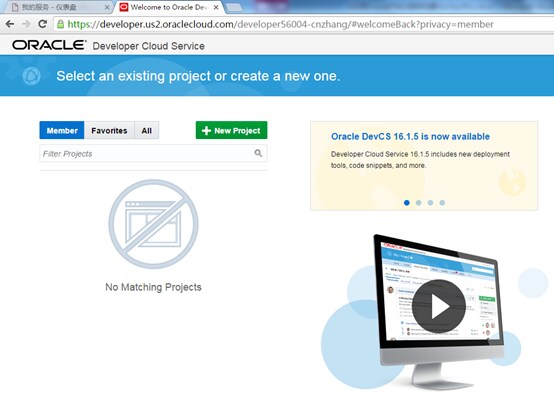Select the fourth carousel dot
This screenshot has width=554, height=401.
click(x=442, y=202)
